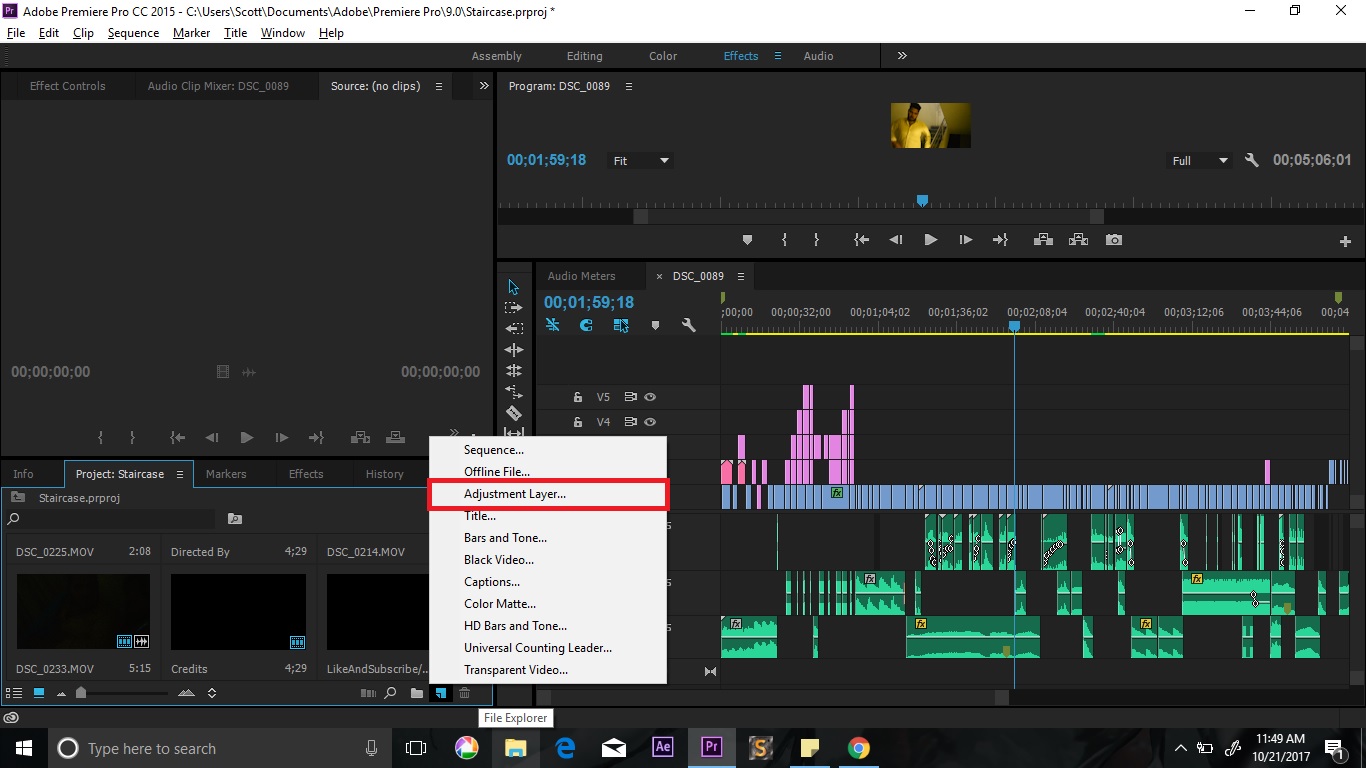
Task: Switch to Color workspace
Action: pos(663,56)
